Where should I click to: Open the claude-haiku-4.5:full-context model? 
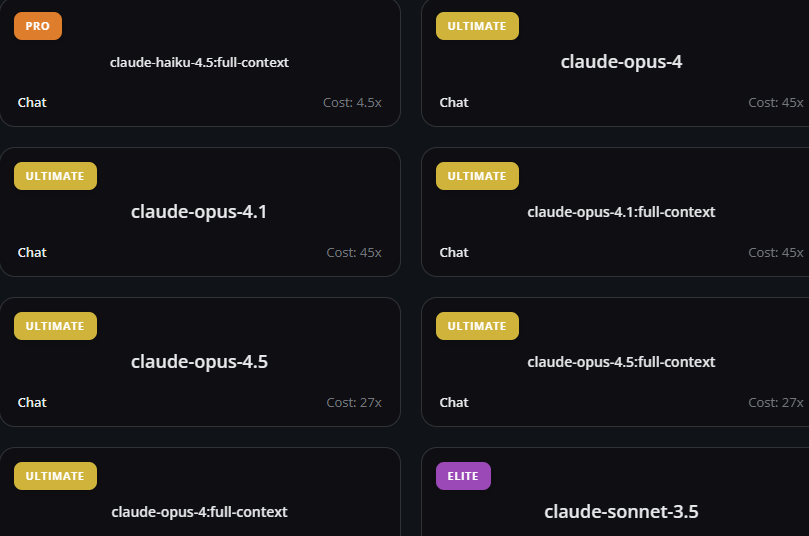[x=199, y=62]
